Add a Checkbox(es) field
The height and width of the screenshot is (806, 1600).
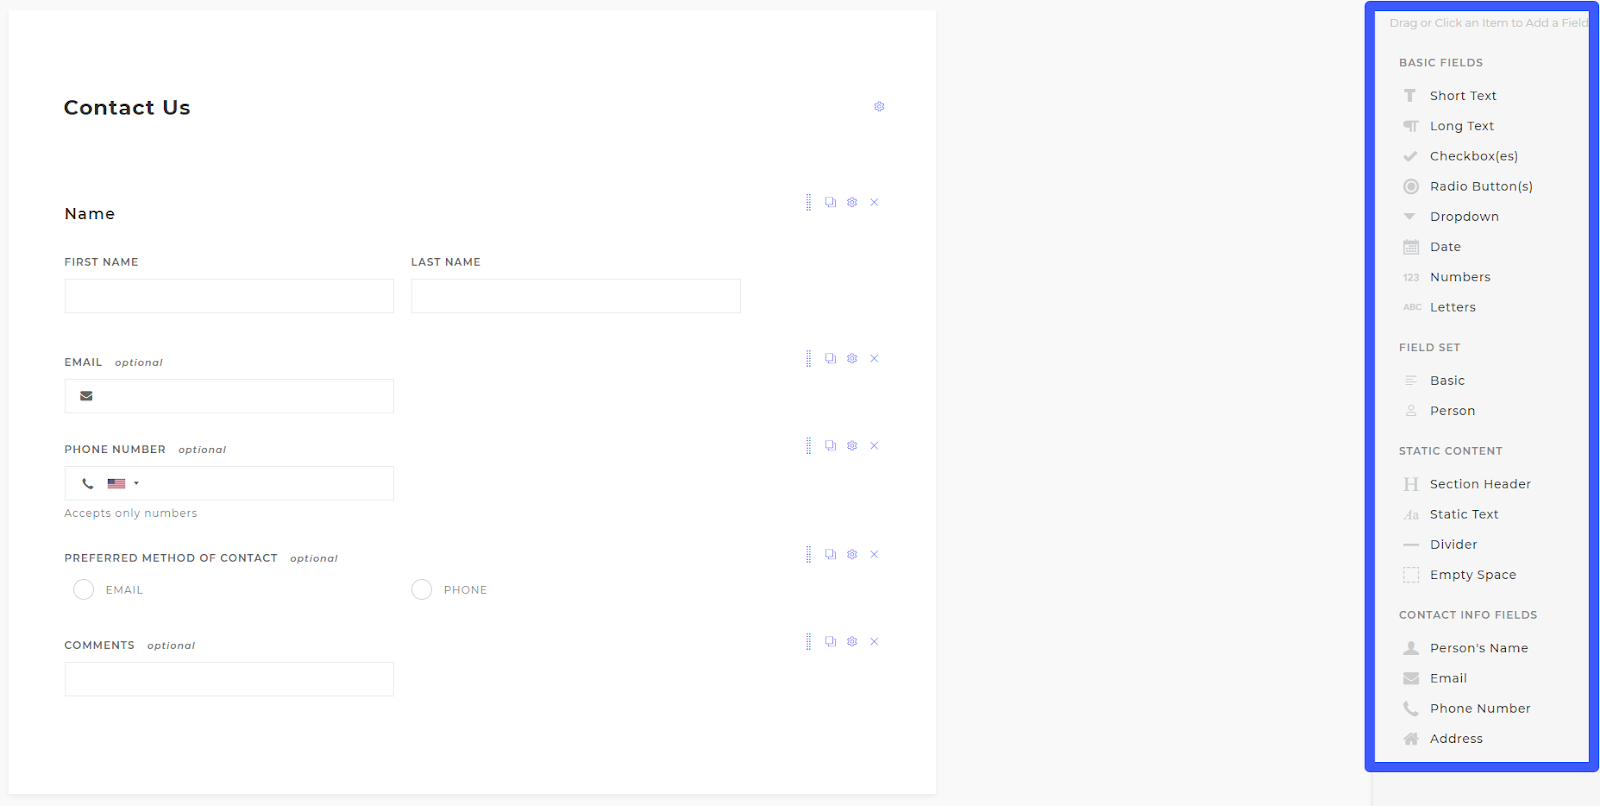click(x=1473, y=156)
